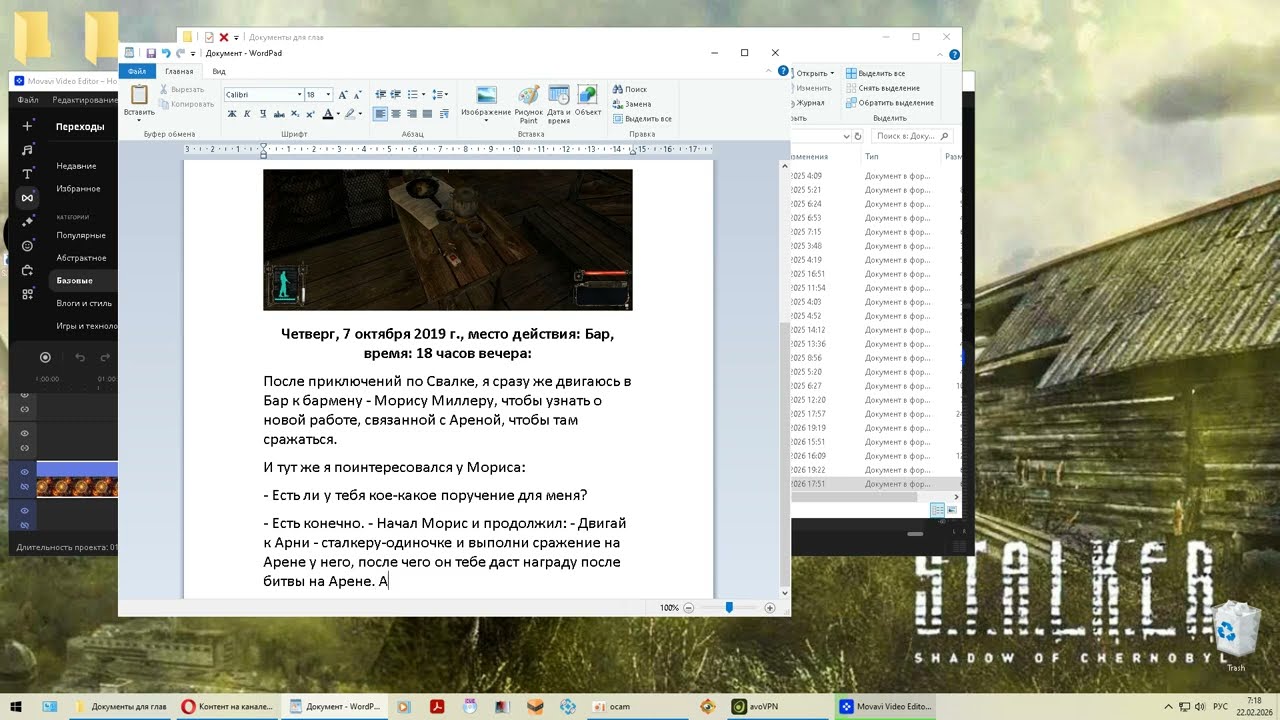The width and height of the screenshot is (1280, 720).
Task: Click the Movavi import plus icon
Action: [28, 126]
